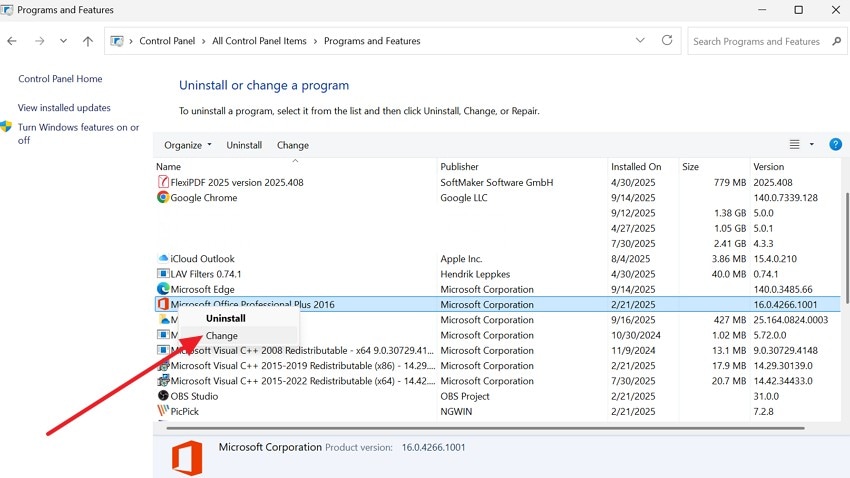Click the NGWIN publisher cell
Screen dimensions: 850x478
pos(456,411)
